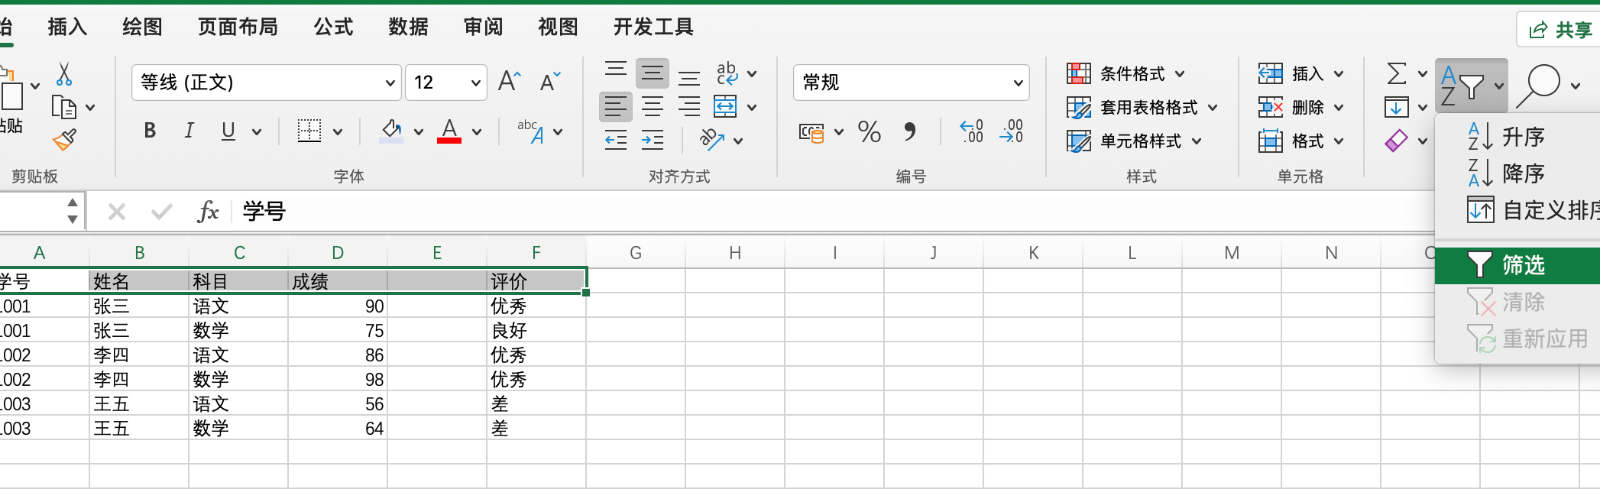Toggle Underline formatting
This screenshot has height=489, width=1600.
(228, 131)
